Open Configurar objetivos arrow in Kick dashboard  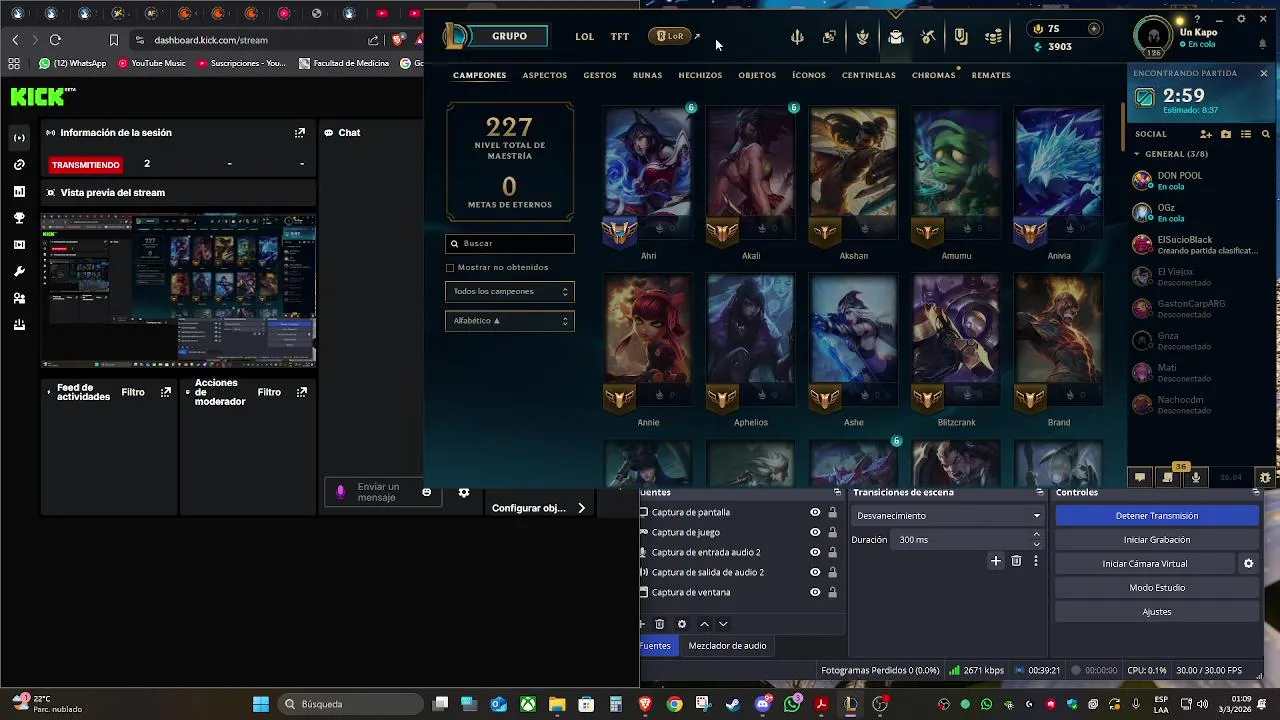pyautogui.click(x=581, y=508)
